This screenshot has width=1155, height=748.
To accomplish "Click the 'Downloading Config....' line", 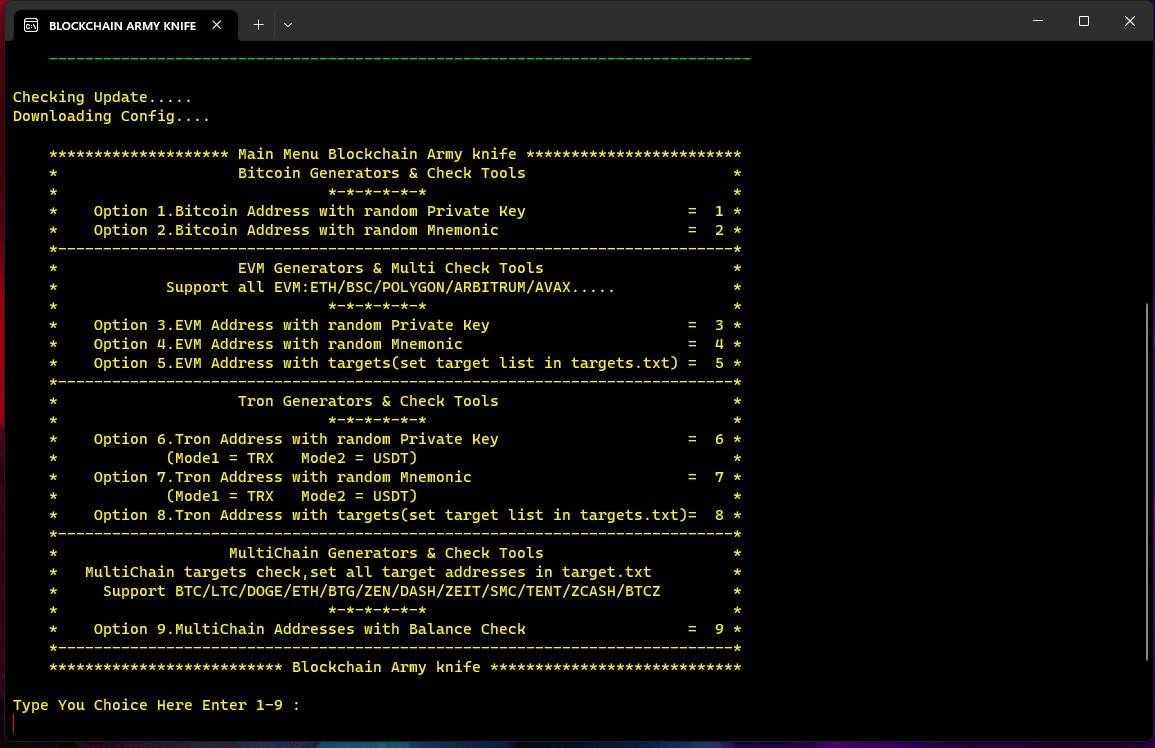I will pyautogui.click(x=111, y=116).
